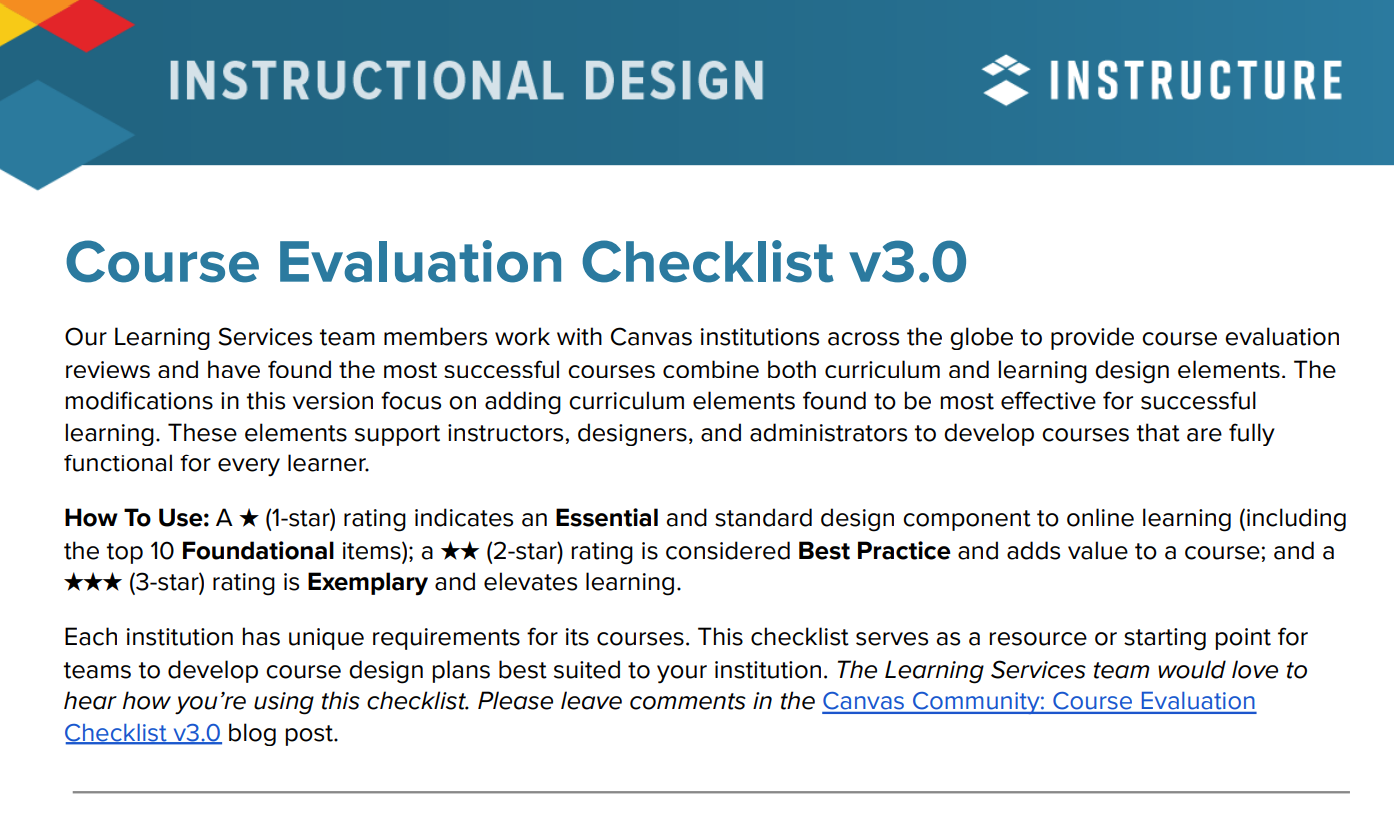Click the bold word 'Essential'
Viewport: 1394px width, 824px height.
[x=607, y=519]
